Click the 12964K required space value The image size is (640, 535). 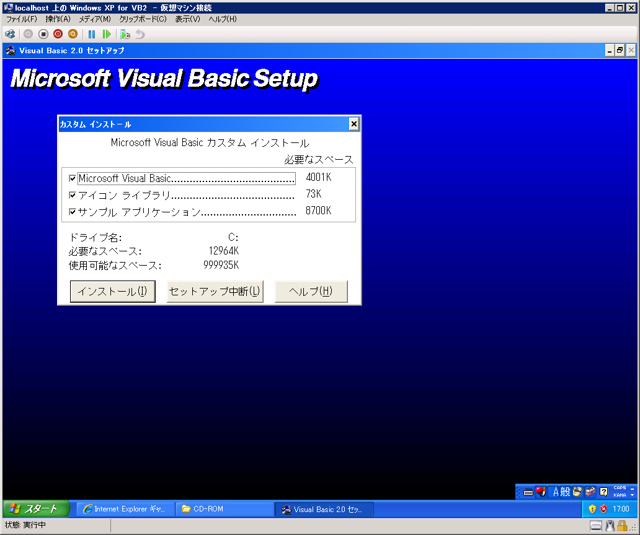[224, 251]
